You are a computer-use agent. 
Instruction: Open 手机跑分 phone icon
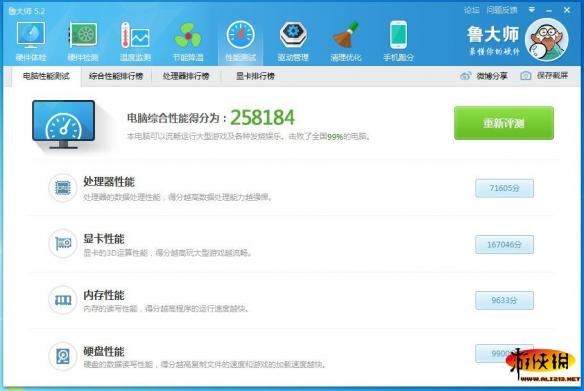(398, 35)
